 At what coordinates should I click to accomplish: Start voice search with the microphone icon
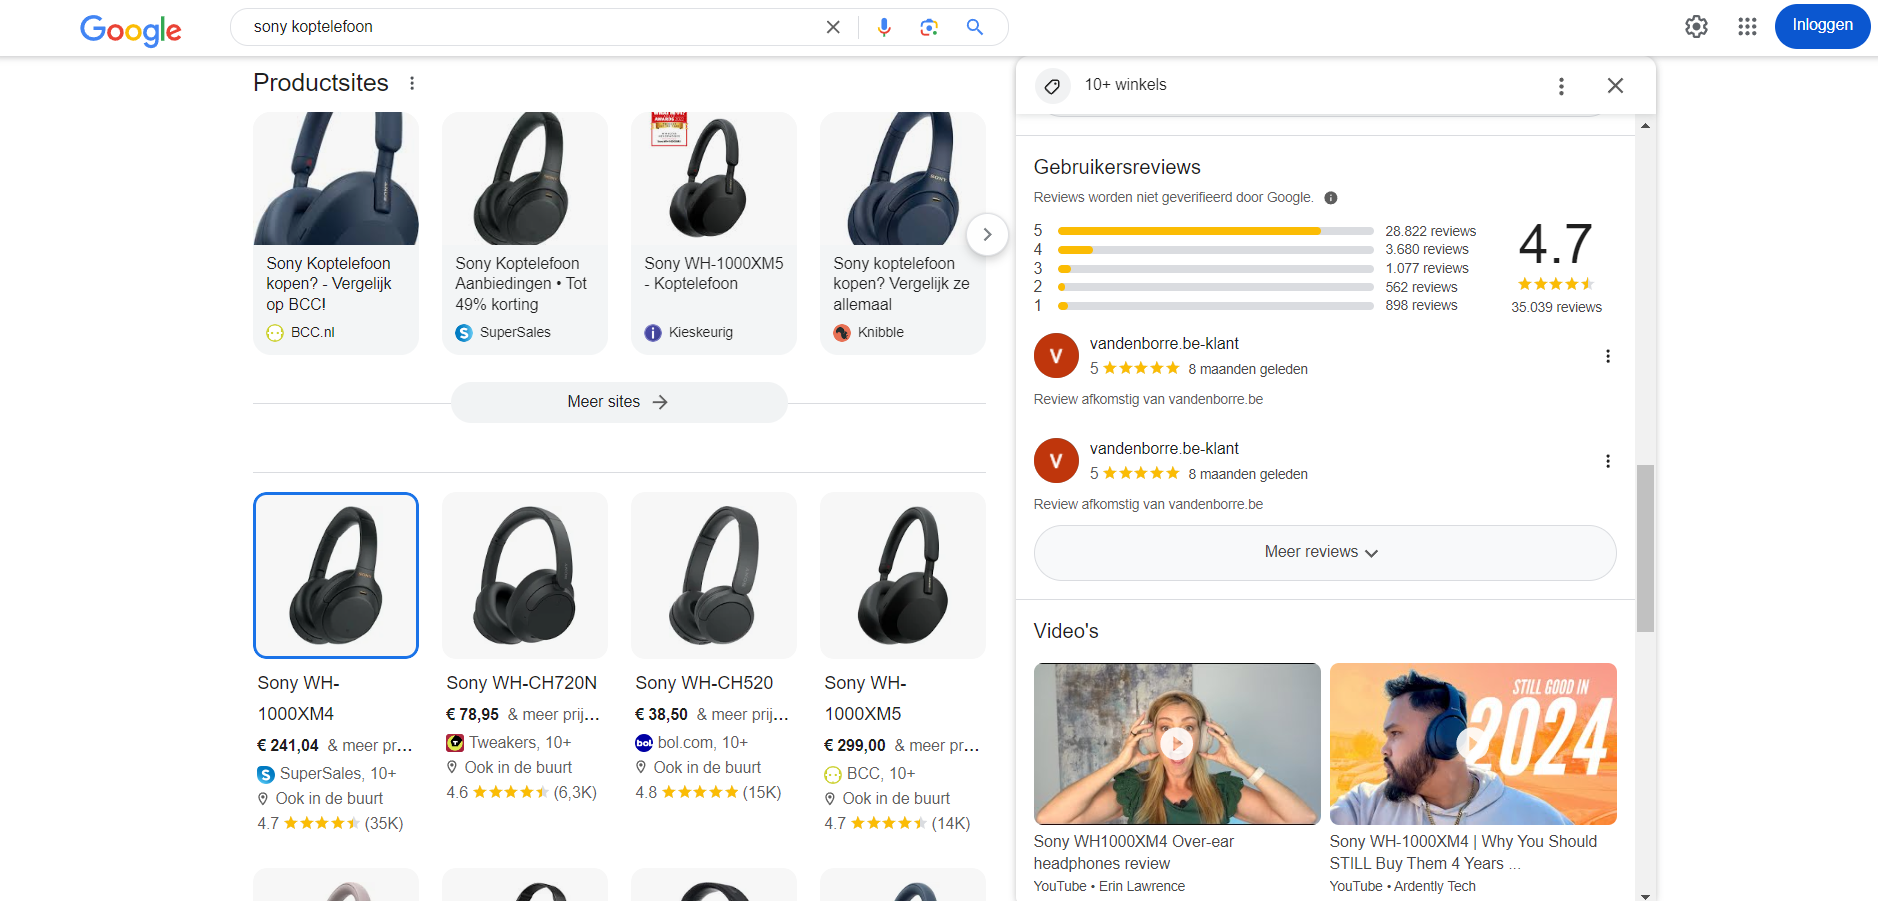point(884,27)
